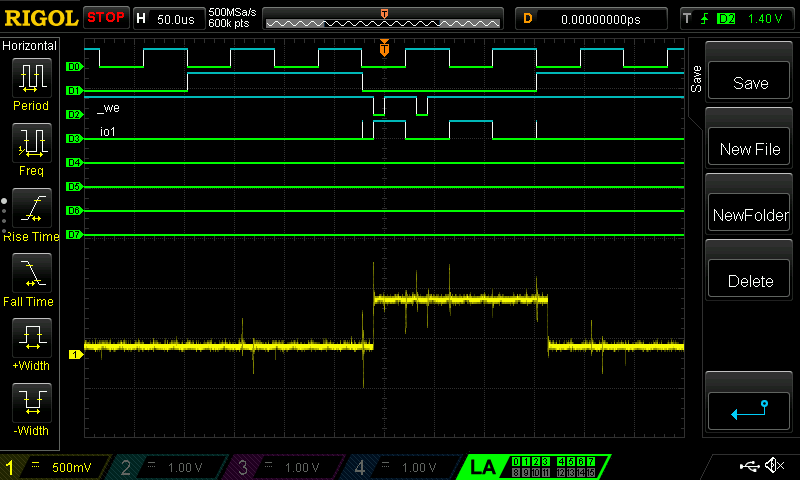
Task: Select the Period measurement icon
Action: point(31,78)
